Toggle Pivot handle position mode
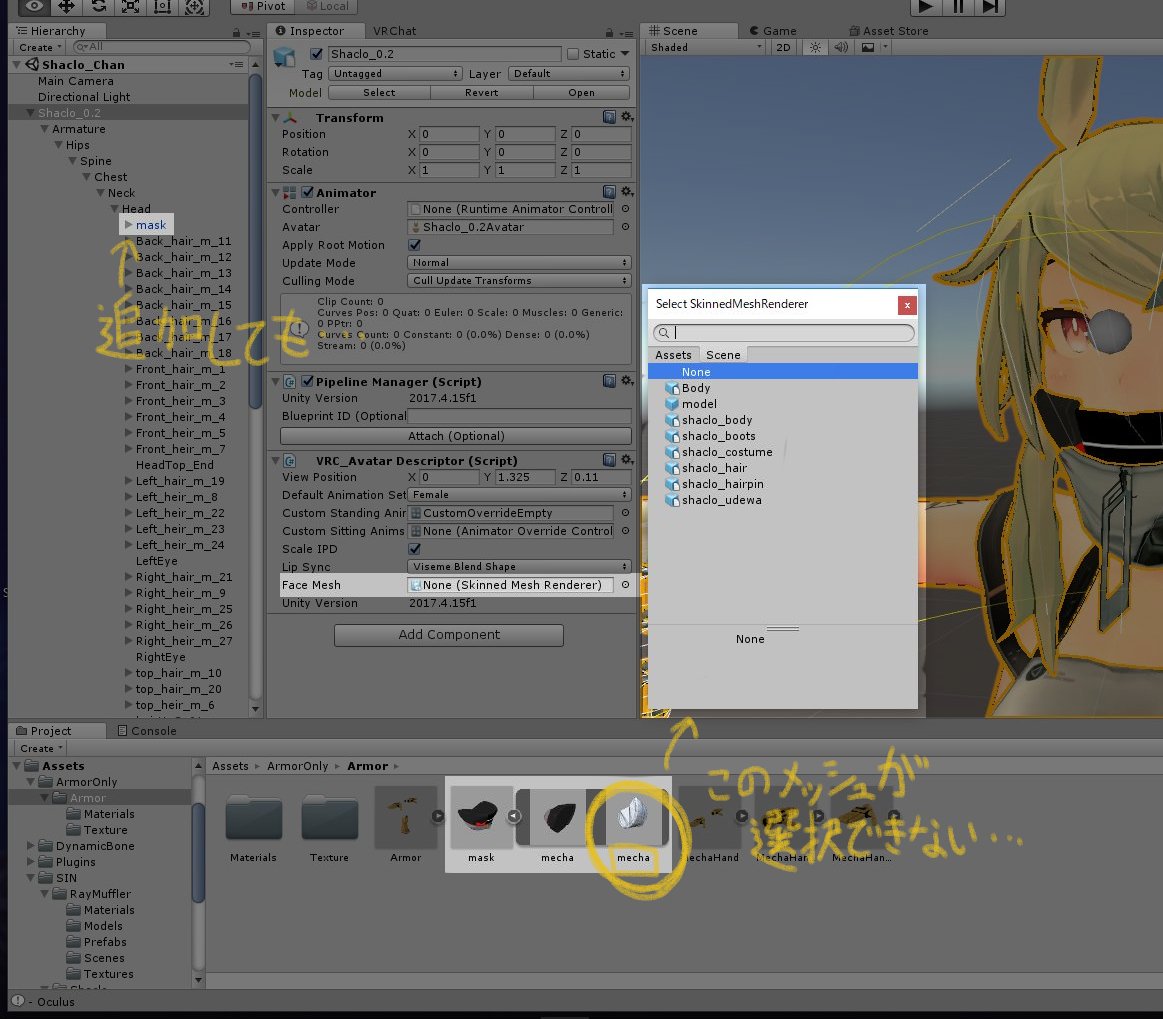1163x1019 pixels. pos(263,7)
